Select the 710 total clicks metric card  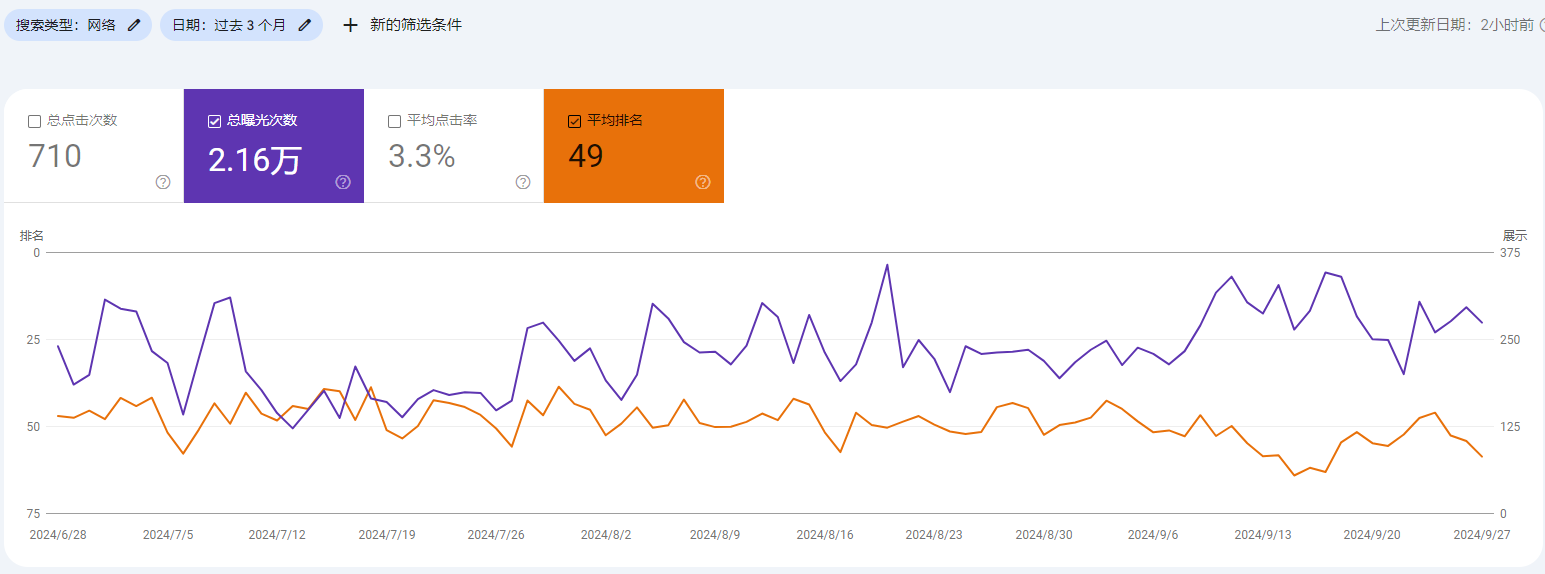click(94, 146)
